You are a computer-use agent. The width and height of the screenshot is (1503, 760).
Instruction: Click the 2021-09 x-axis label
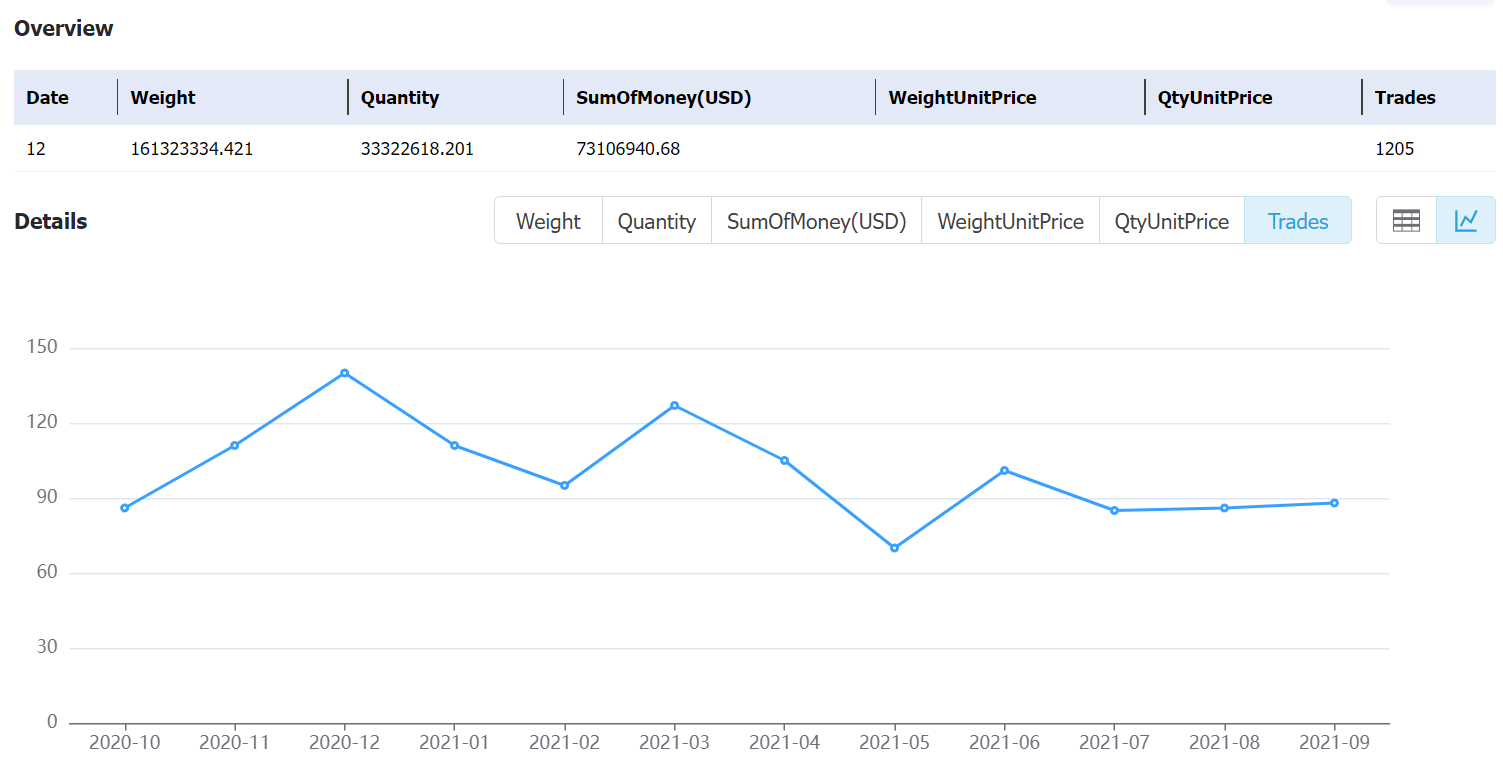pos(1335,743)
